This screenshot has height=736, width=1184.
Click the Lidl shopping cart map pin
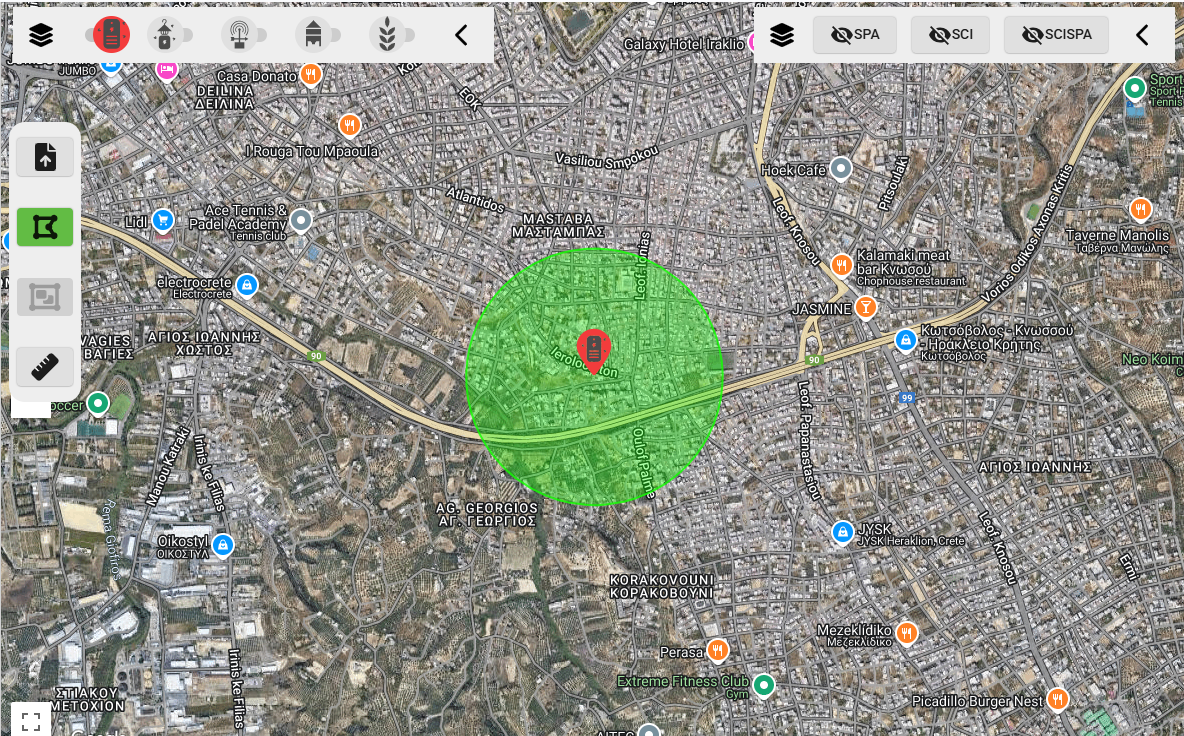pos(163,220)
